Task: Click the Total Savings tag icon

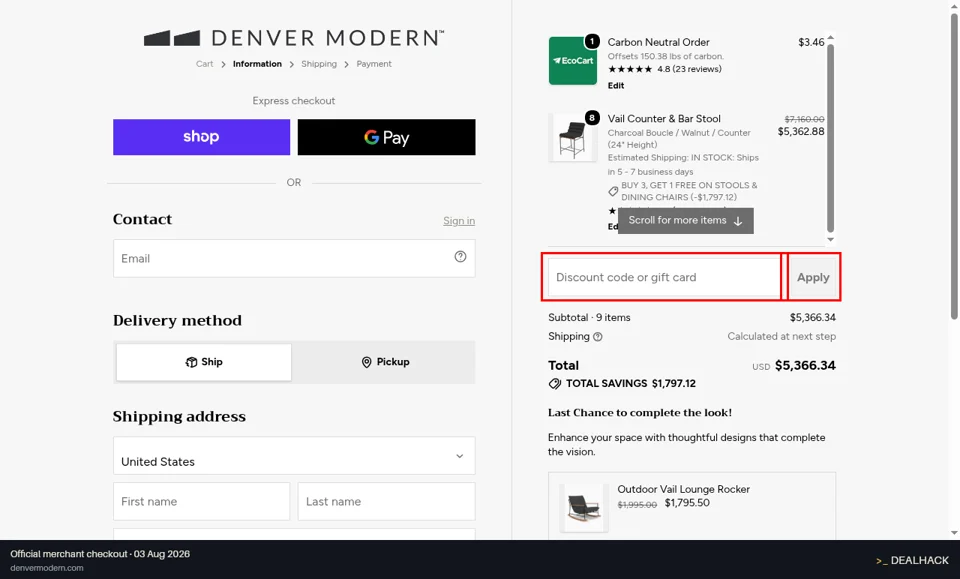Action: point(555,384)
